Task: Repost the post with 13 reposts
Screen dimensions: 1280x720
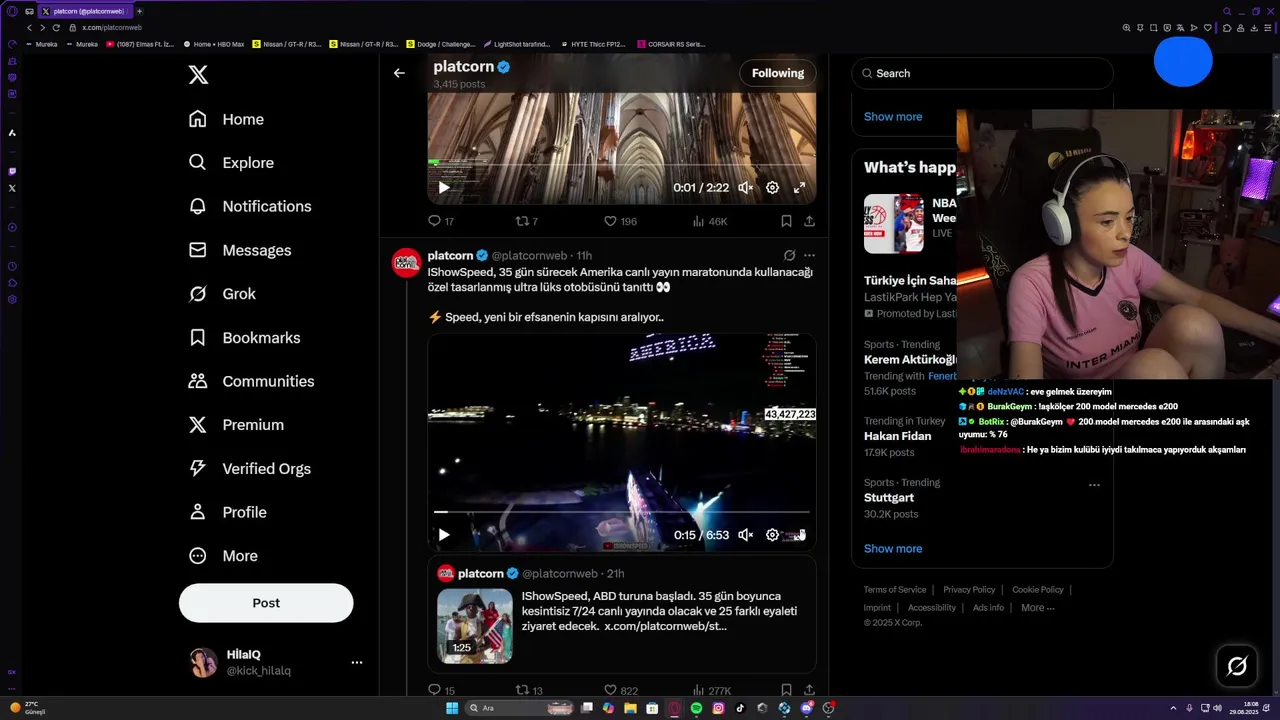Action: 528,690
